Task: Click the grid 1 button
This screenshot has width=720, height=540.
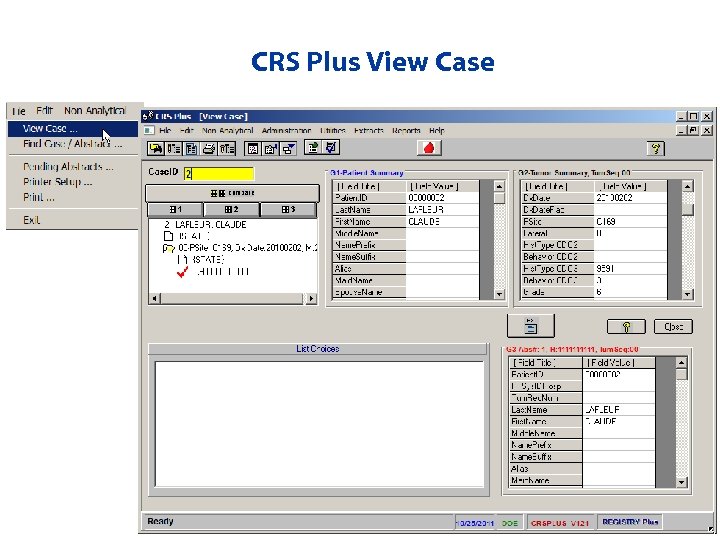Action: (175, 209)
